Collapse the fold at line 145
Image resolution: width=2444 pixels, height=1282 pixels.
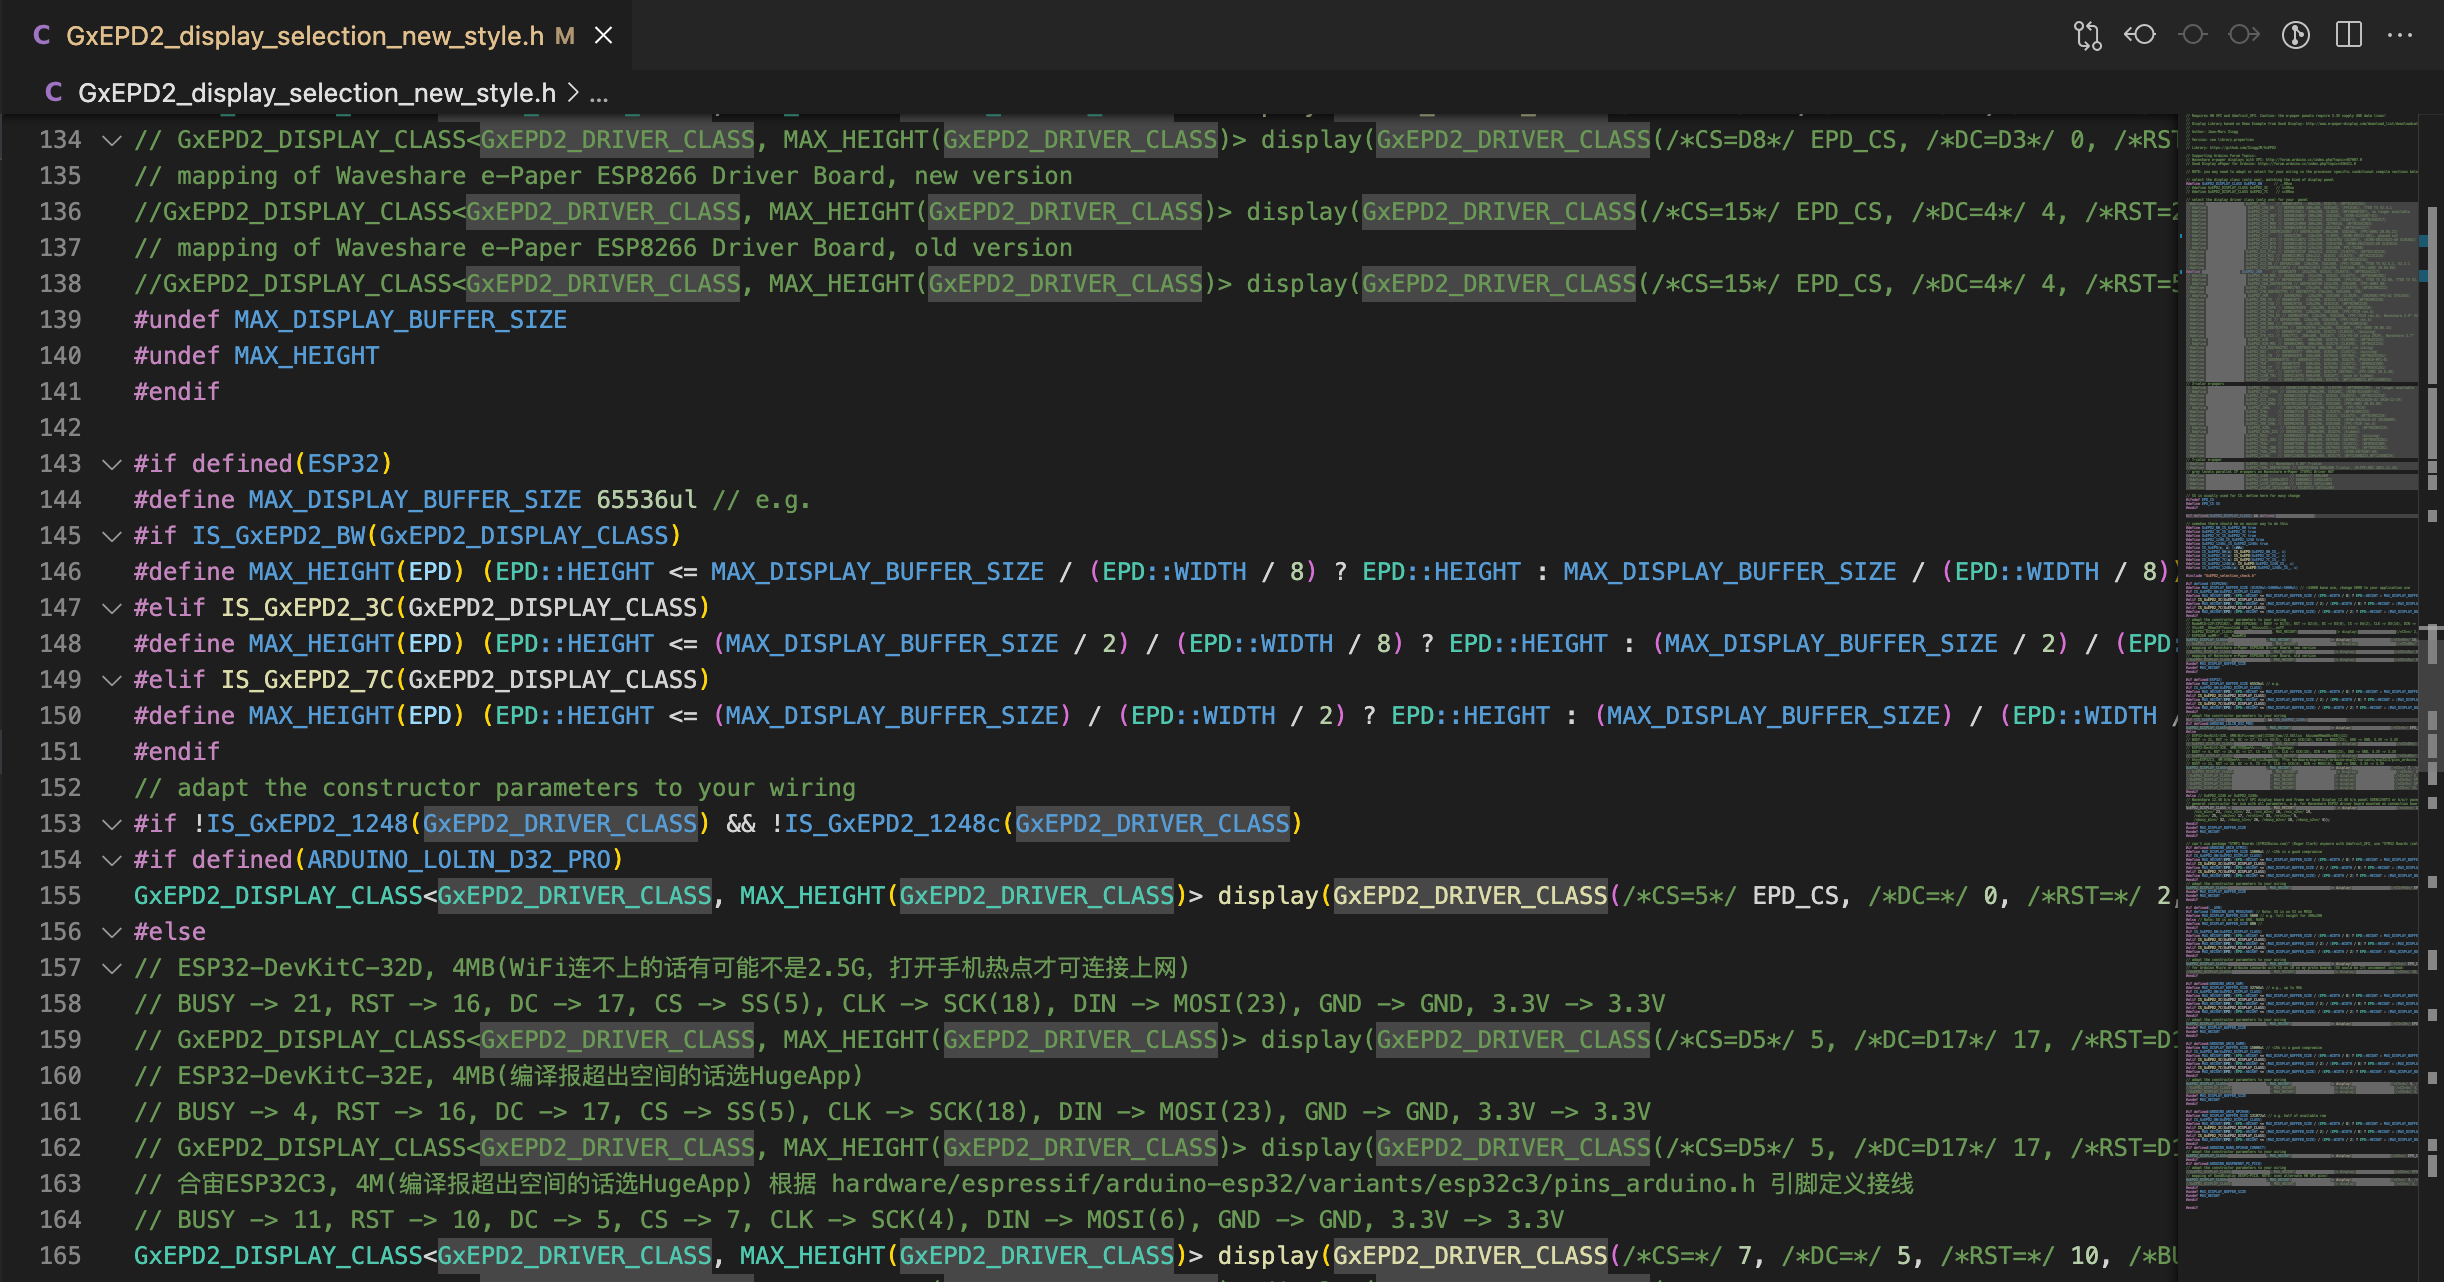(x=112, y=536)
